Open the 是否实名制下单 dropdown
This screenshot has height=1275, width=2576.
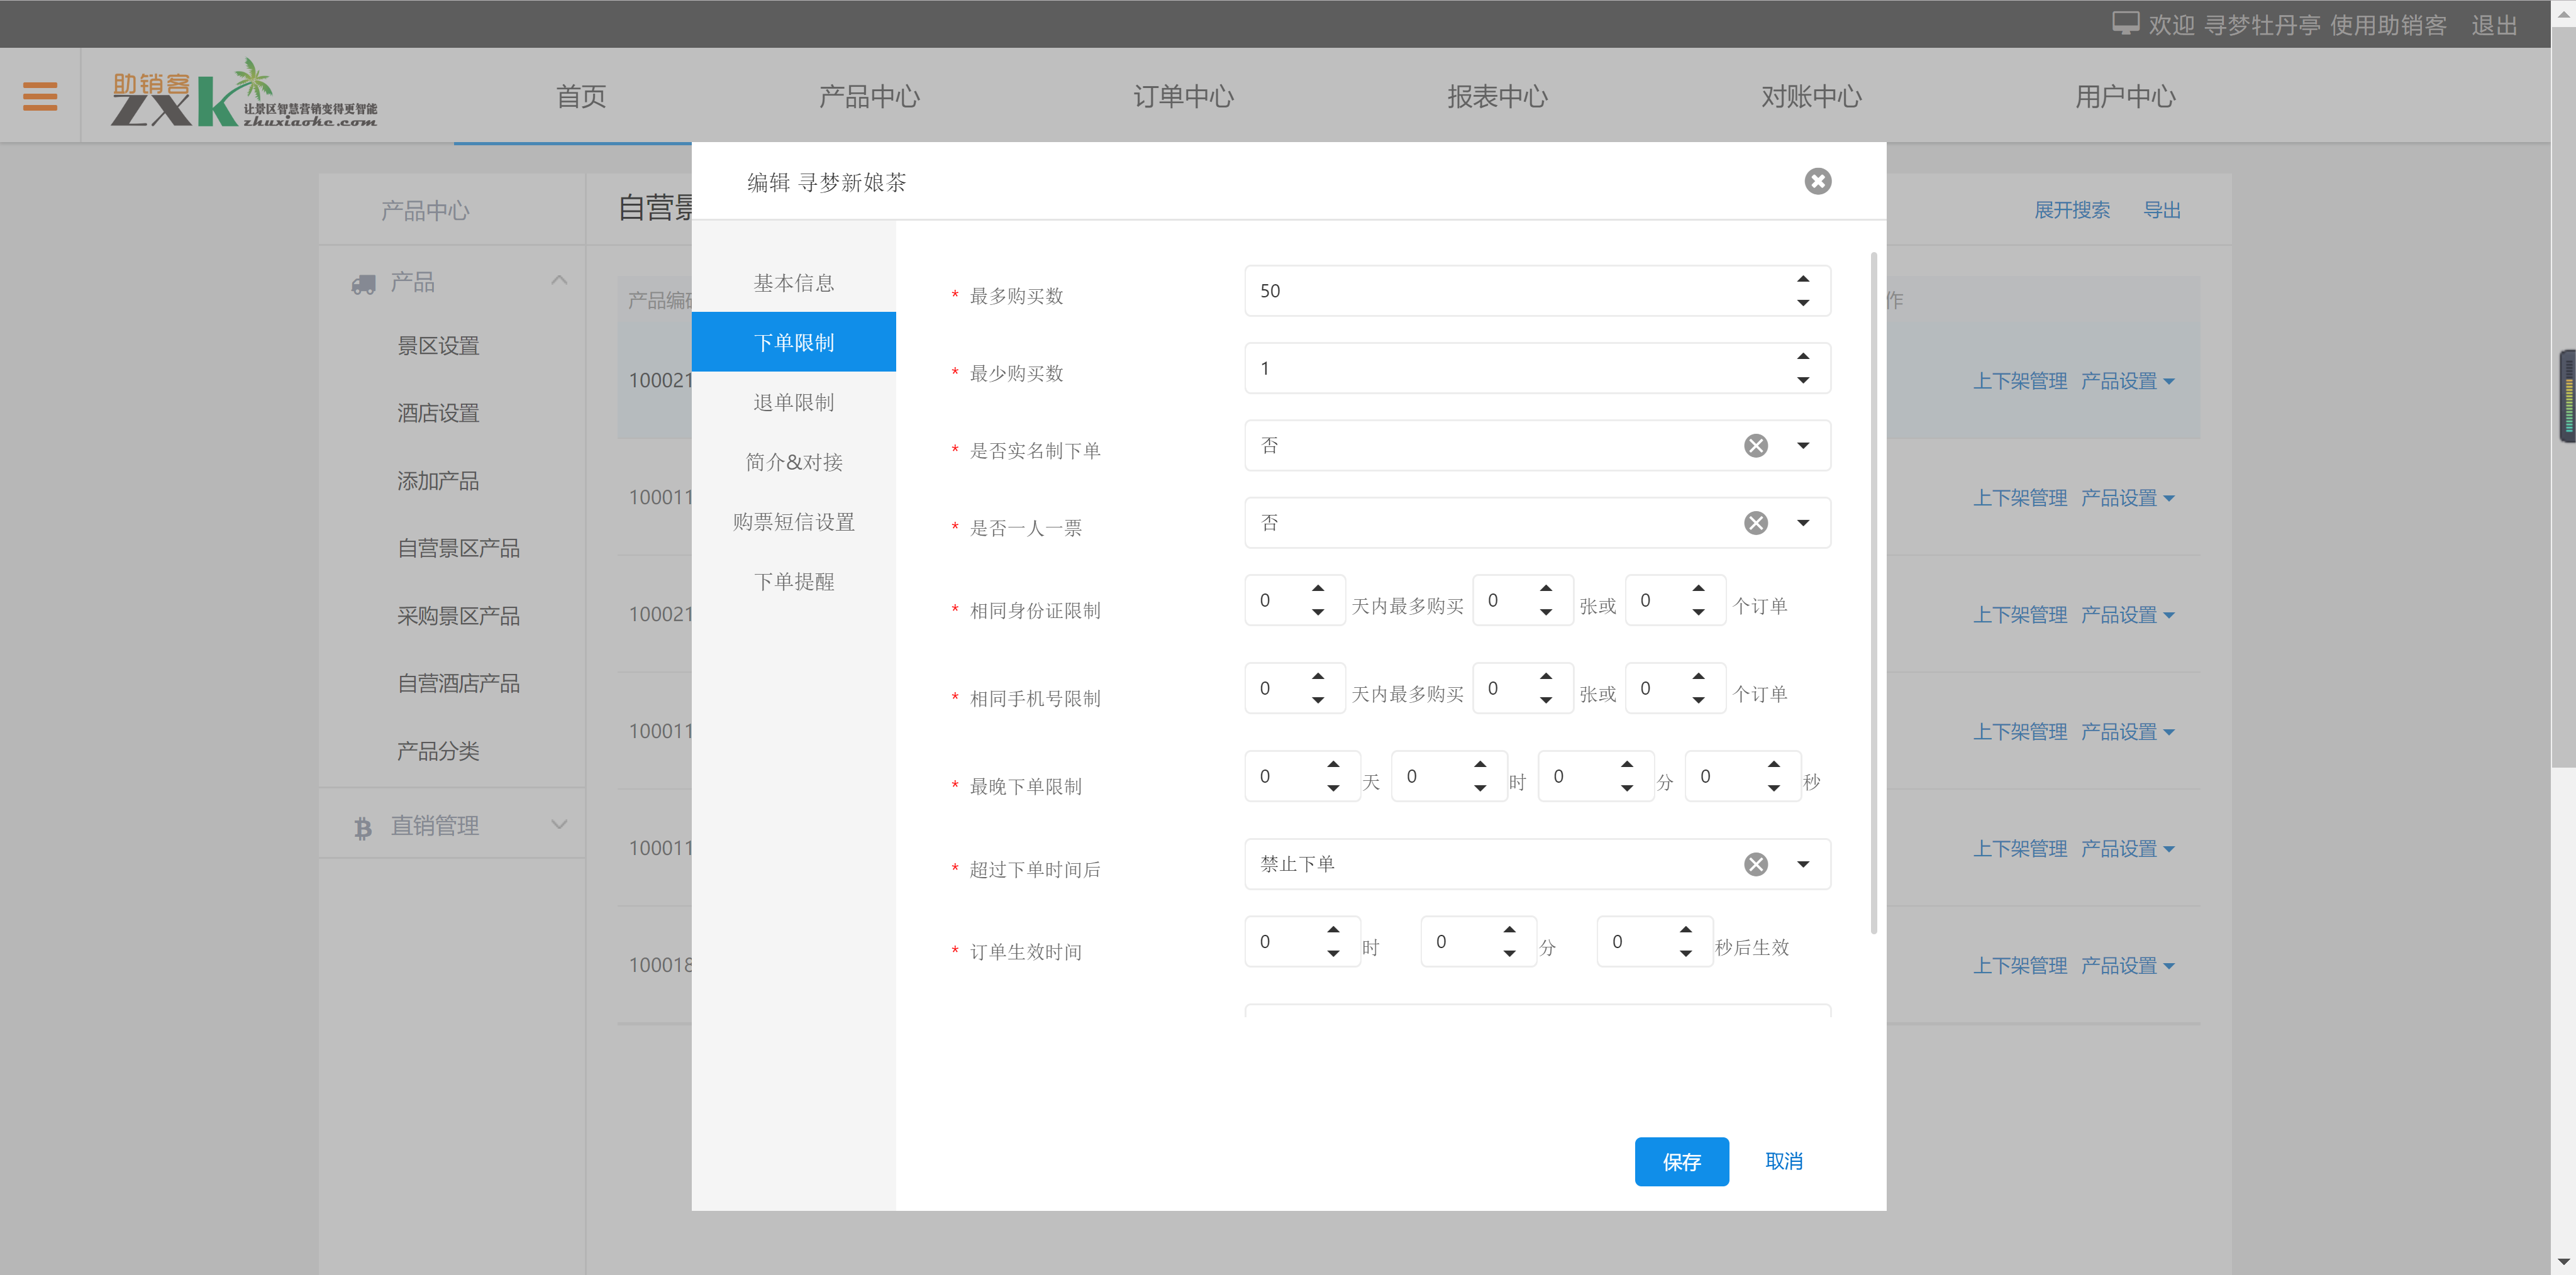pos(1802,446)
